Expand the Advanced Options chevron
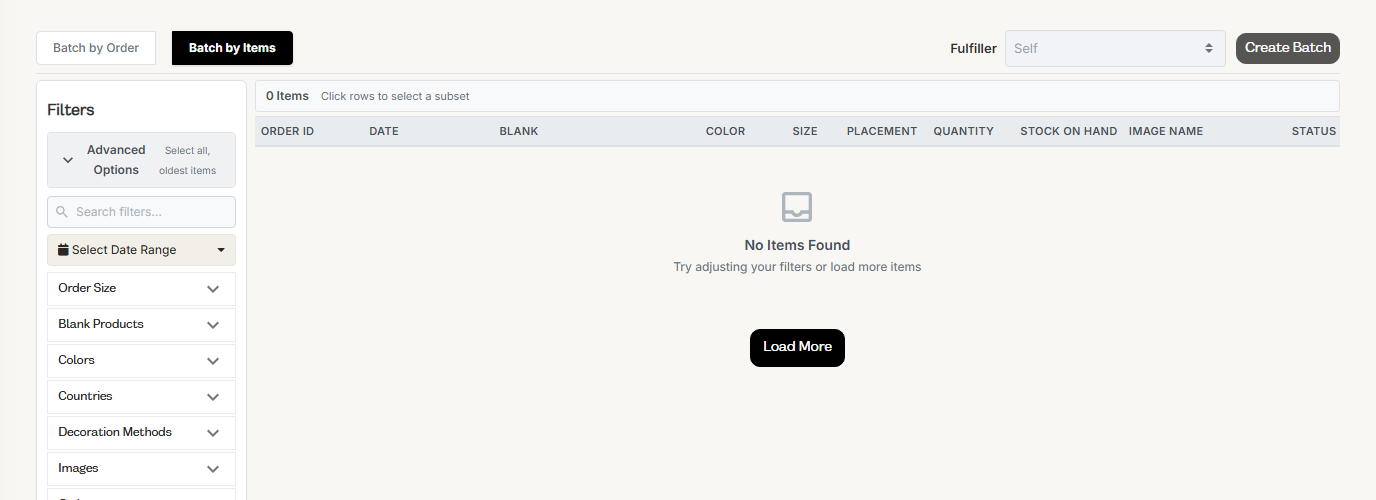Screen dimensions: 1376x500 (68, 160)
